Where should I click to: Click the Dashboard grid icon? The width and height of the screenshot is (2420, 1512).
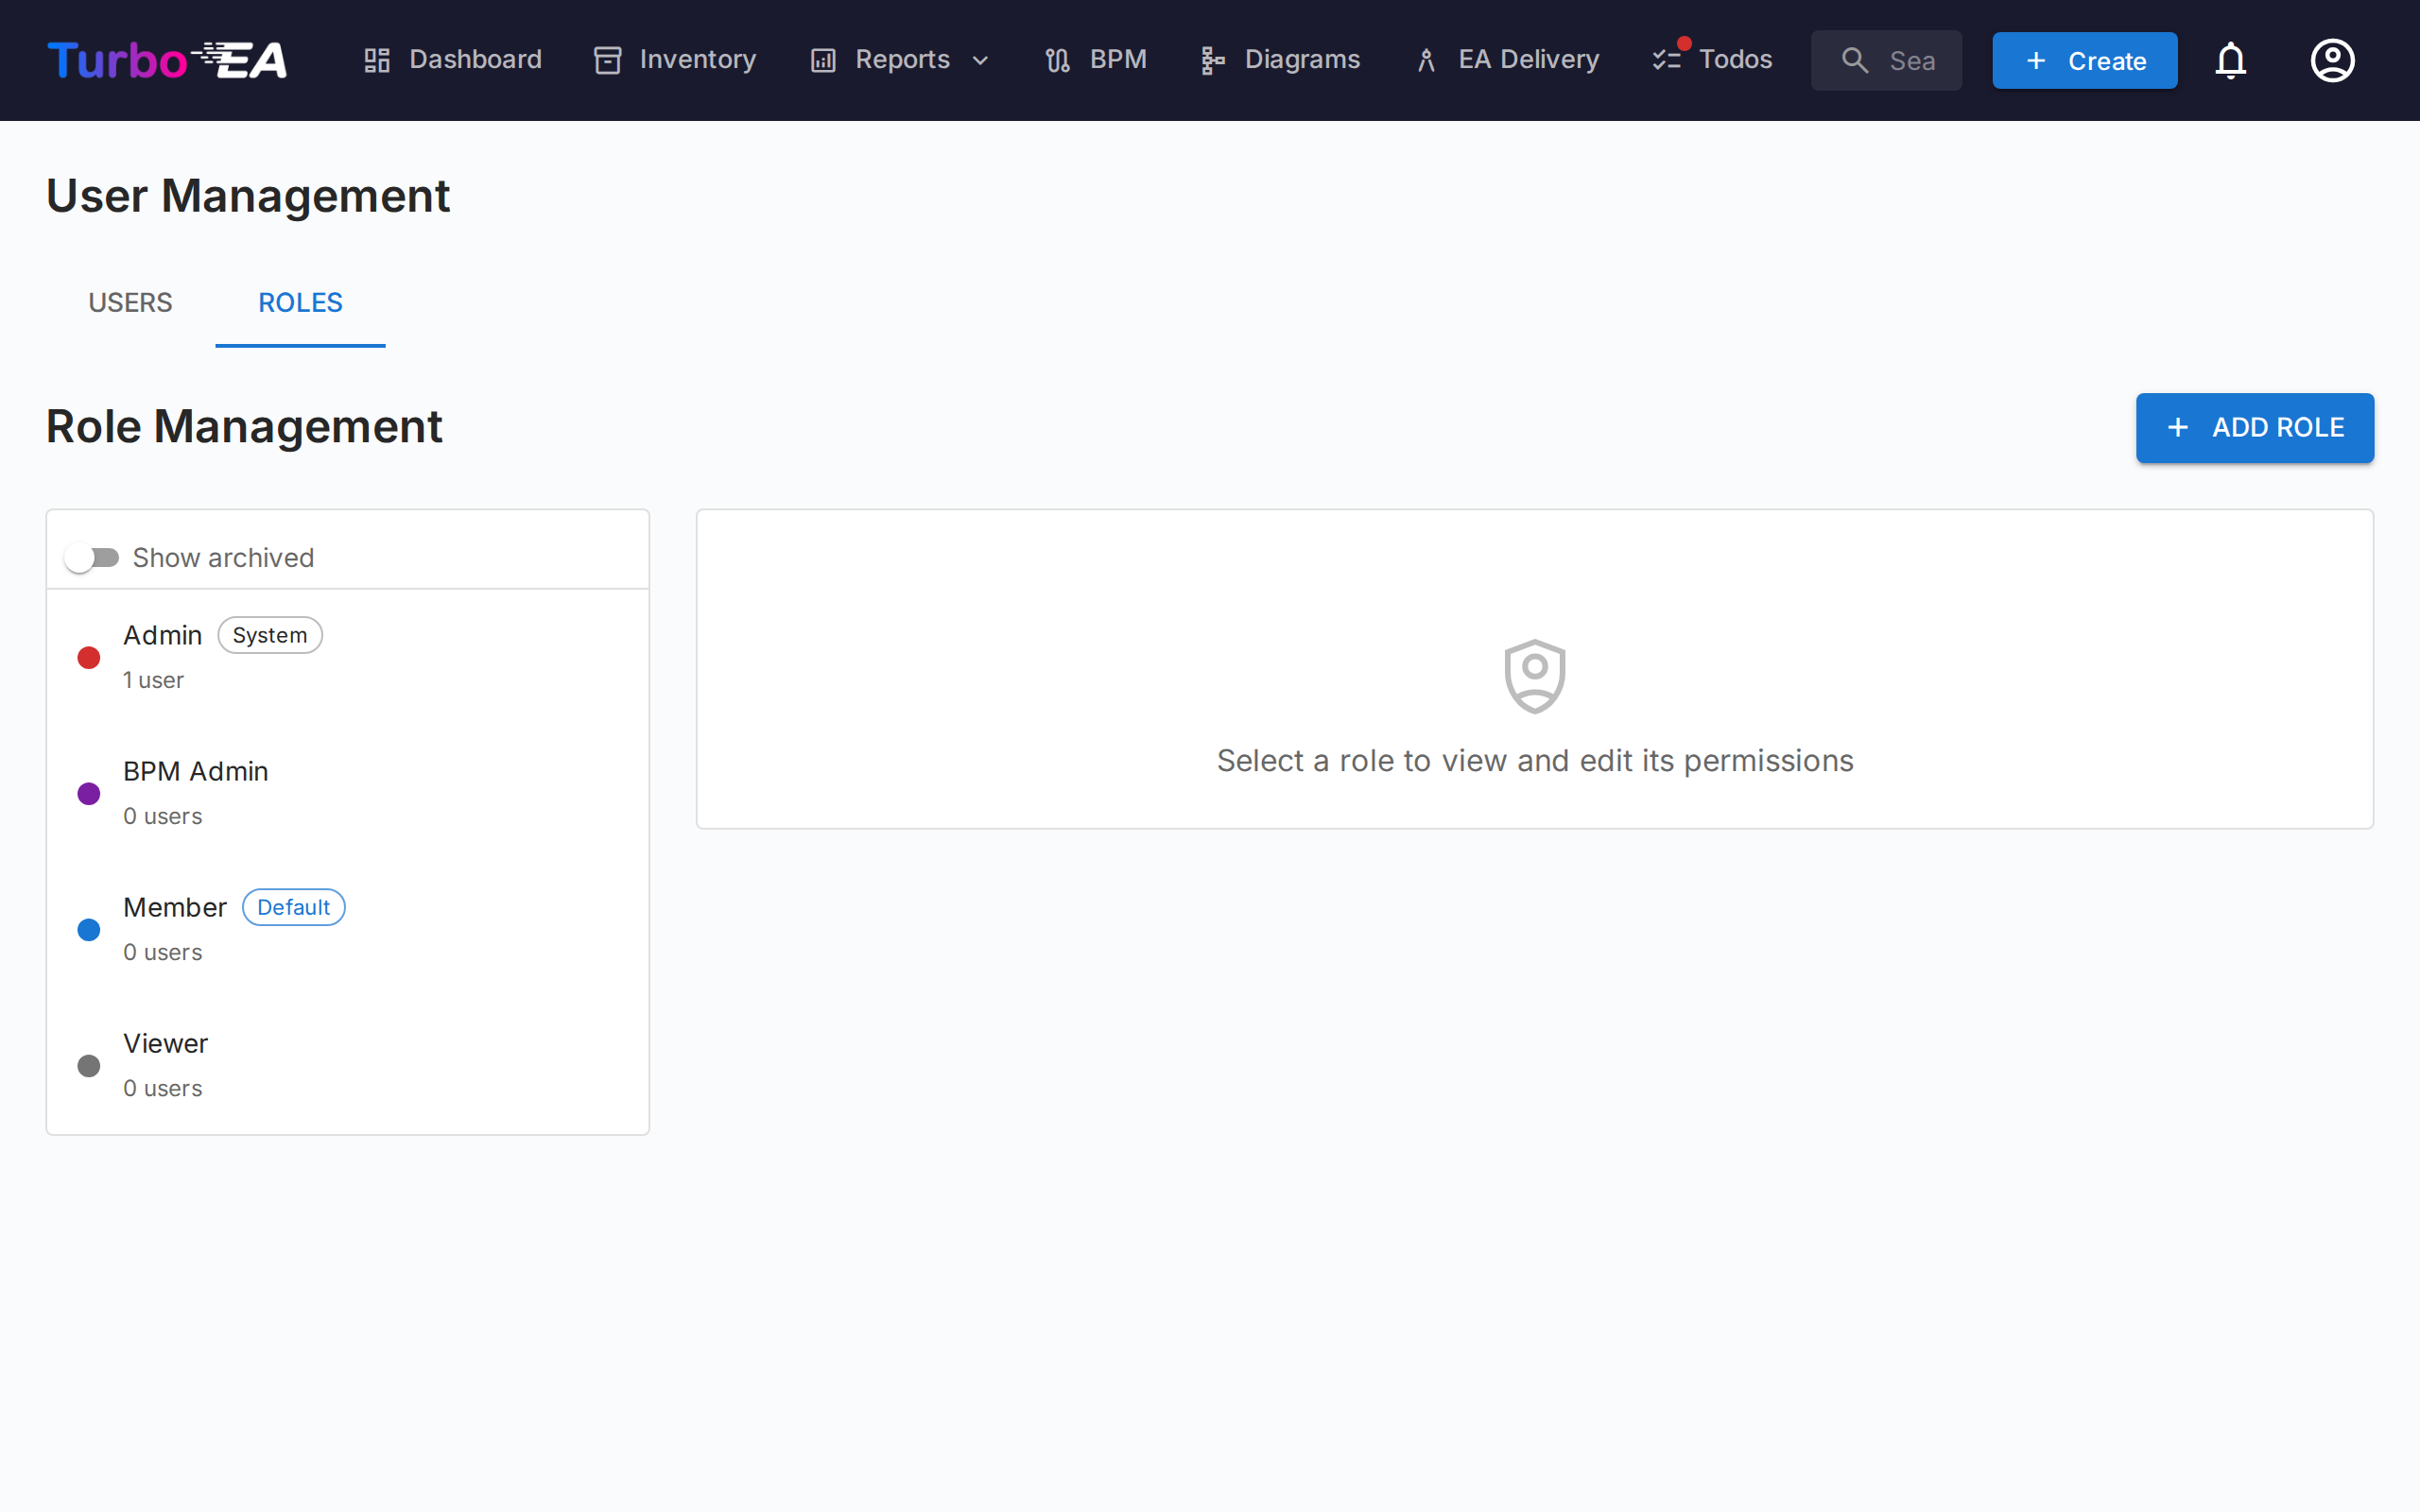coord(376,60)
